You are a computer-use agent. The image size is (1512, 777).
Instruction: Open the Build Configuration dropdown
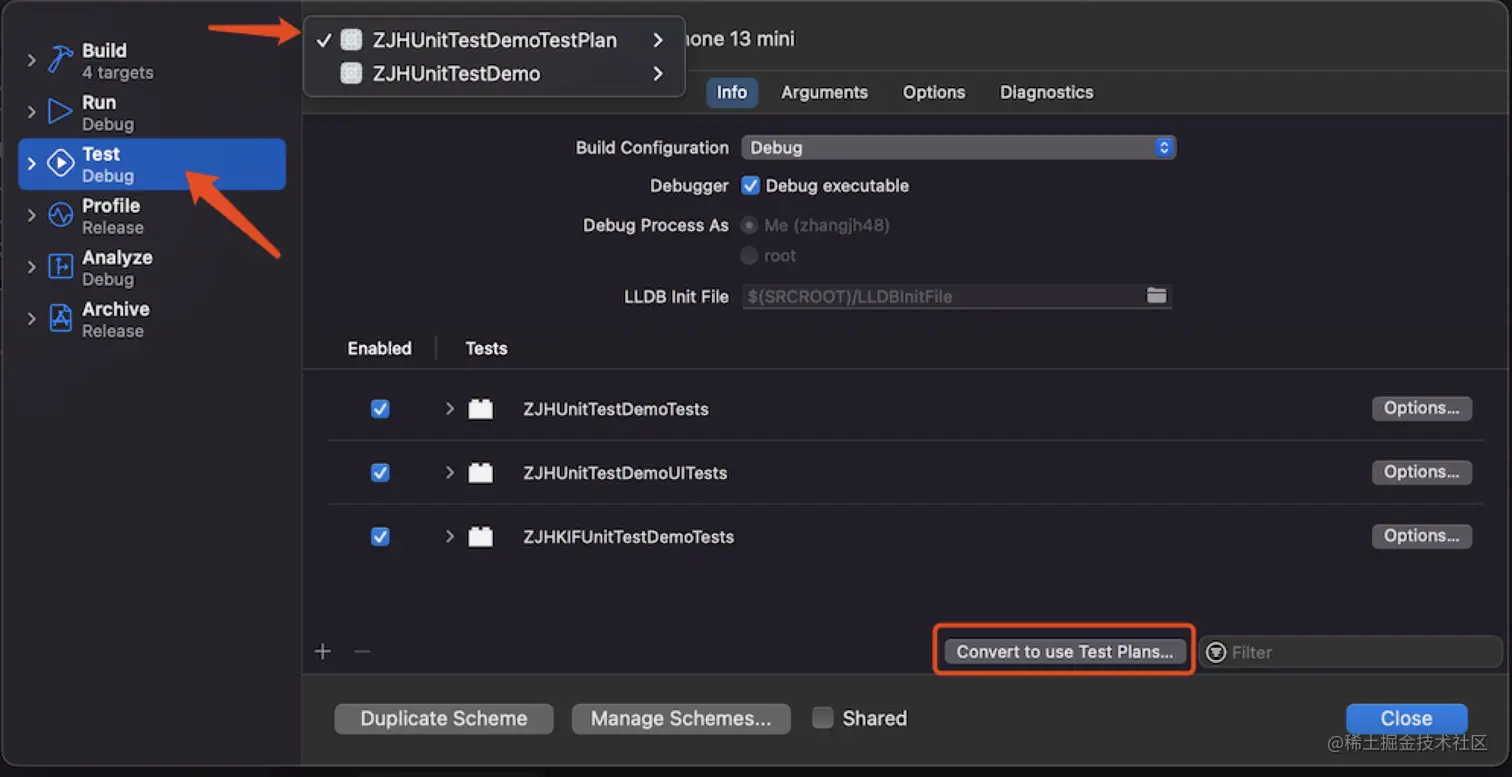pos(958,148)
